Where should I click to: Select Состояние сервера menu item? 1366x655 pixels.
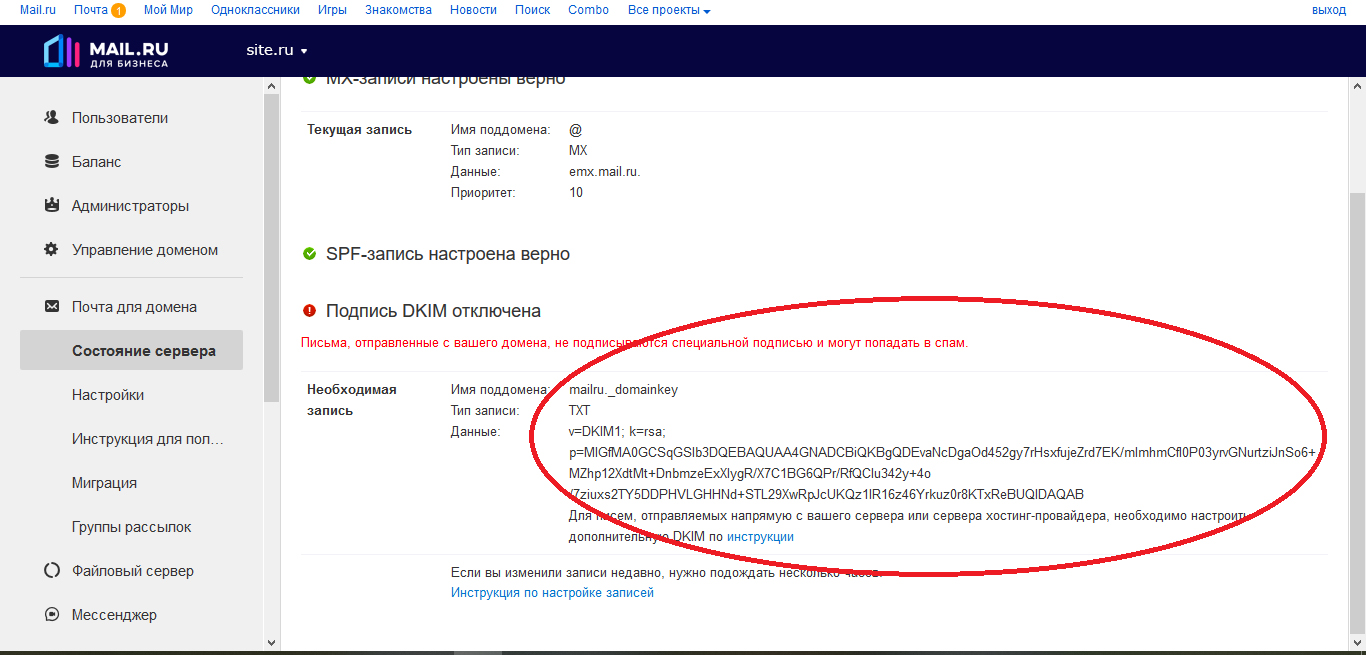(131, 350)
